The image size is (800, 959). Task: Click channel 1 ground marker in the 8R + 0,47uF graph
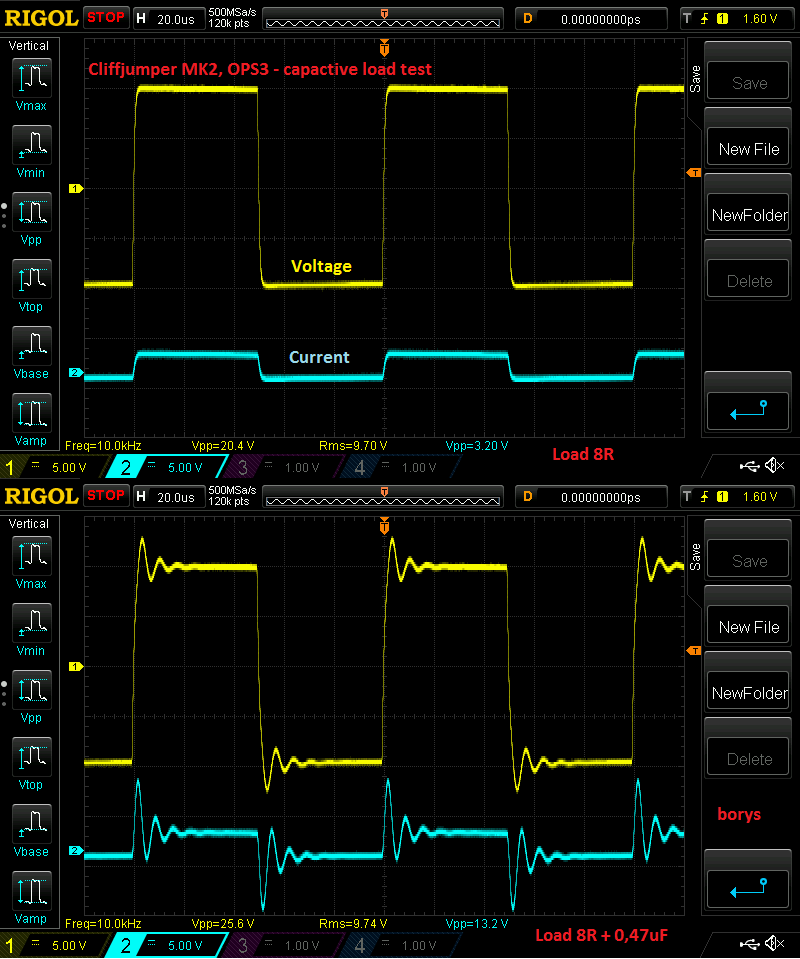(x=75, y=667)
